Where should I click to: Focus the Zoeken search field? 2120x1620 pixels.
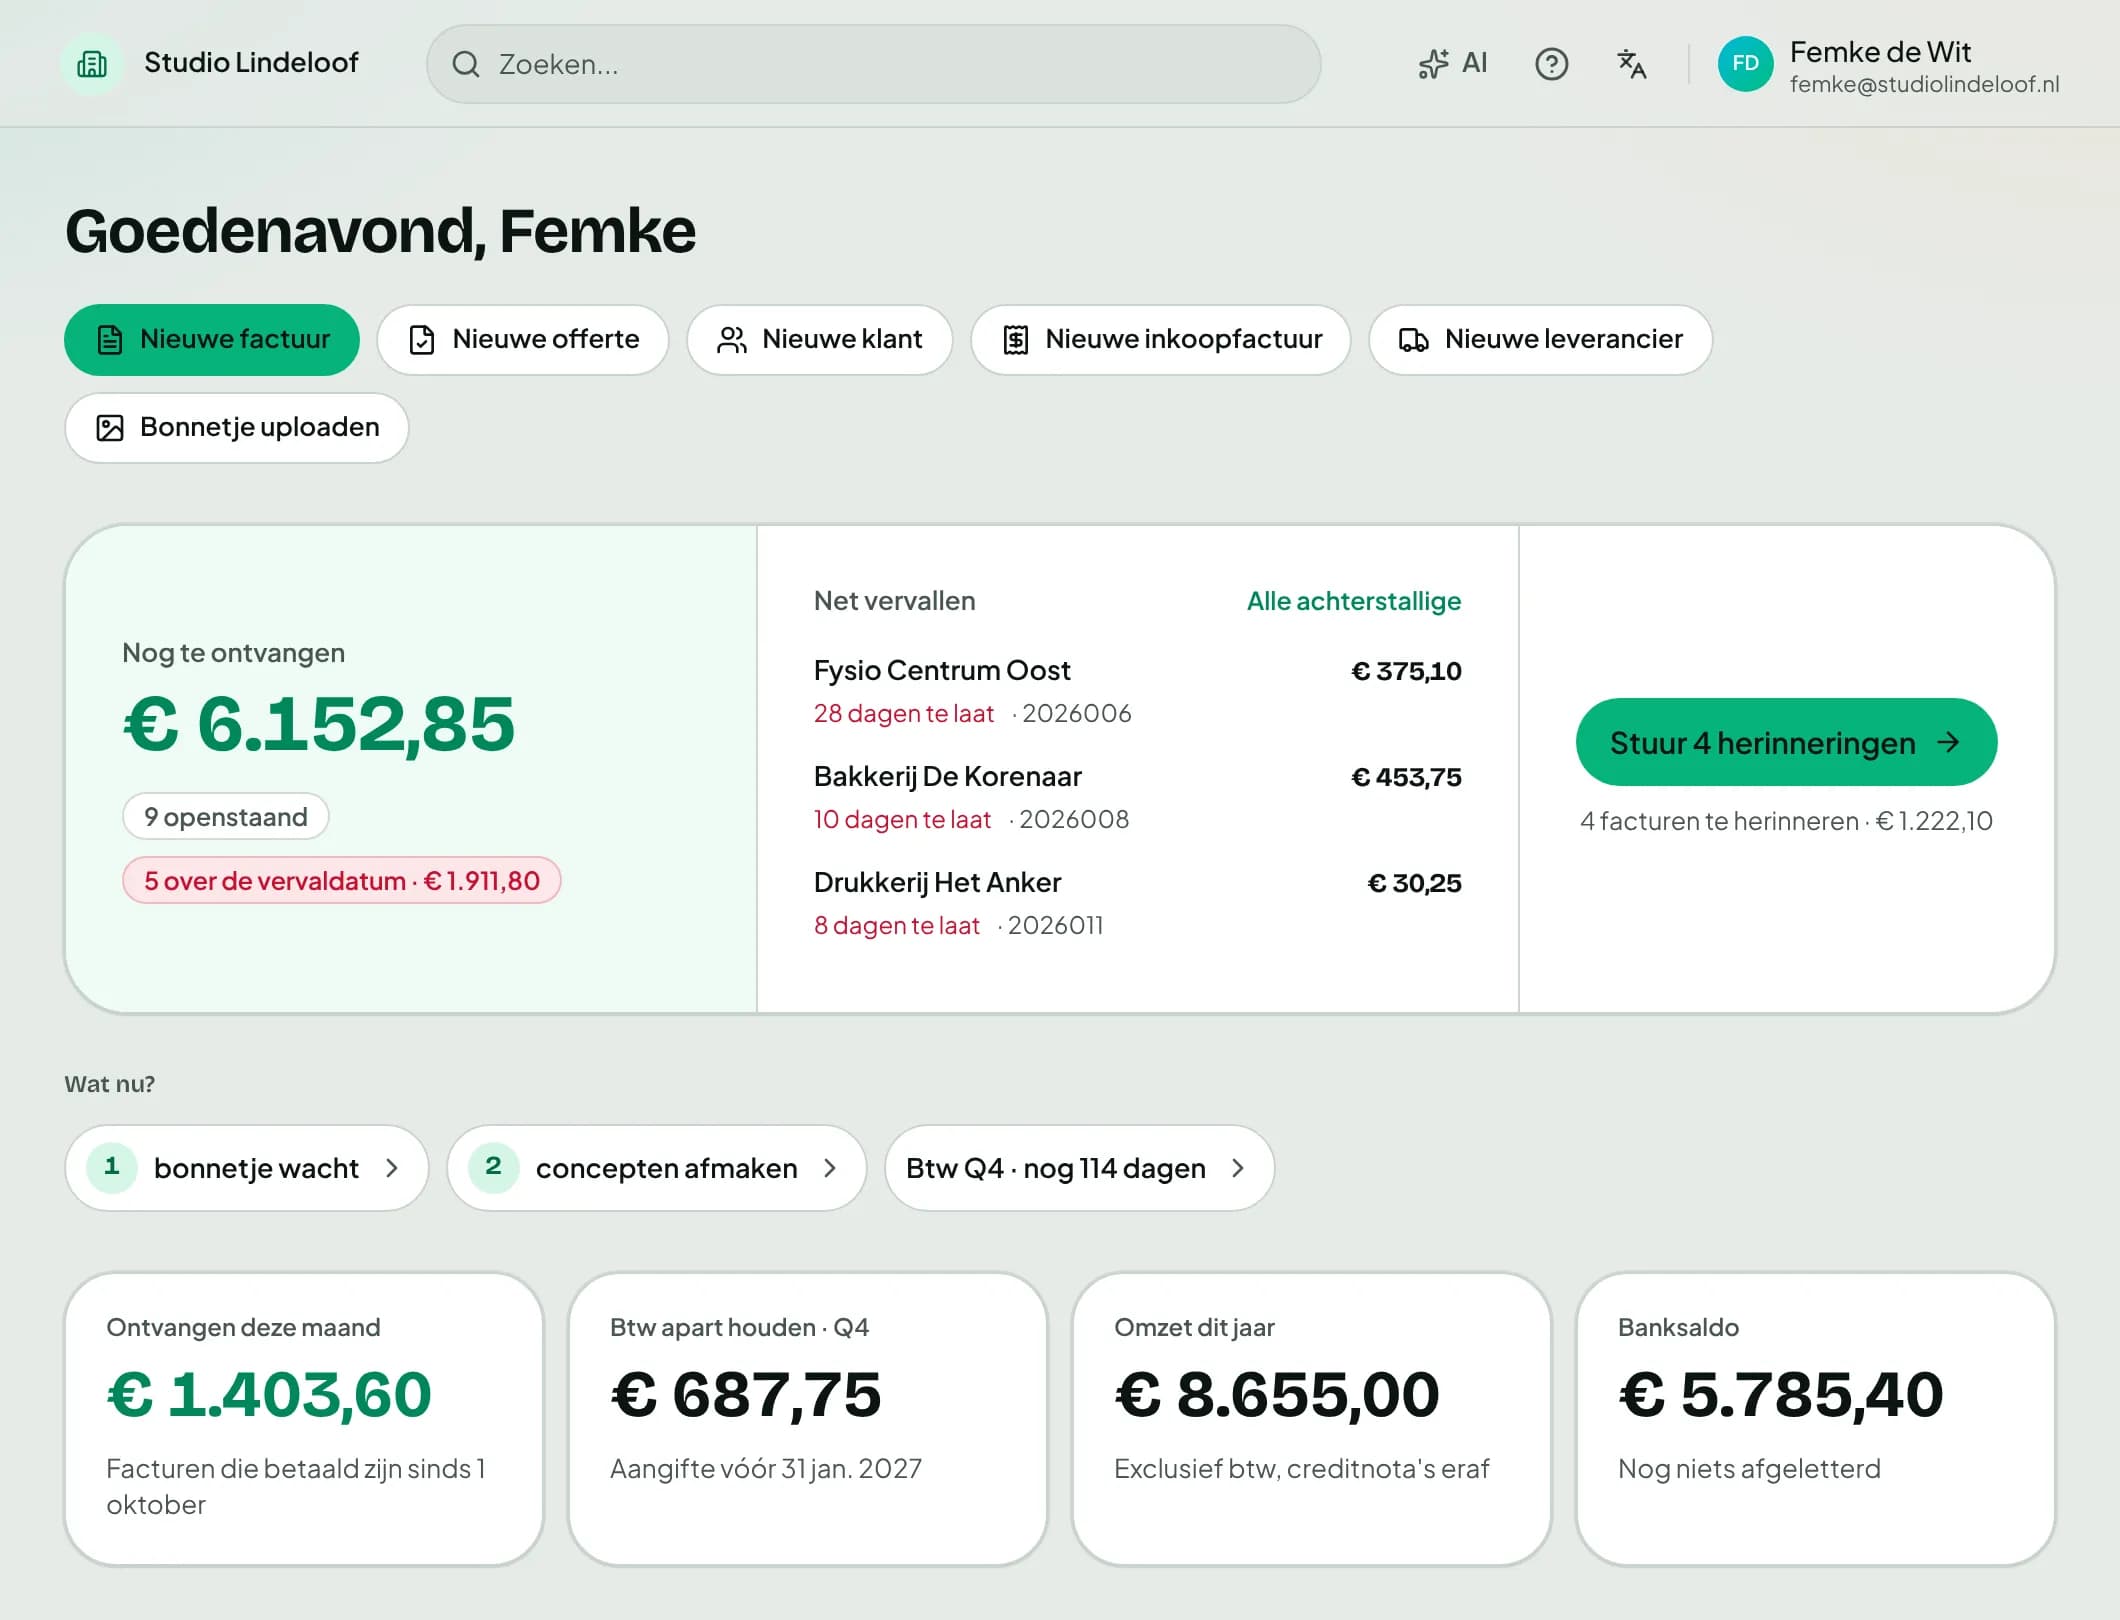(x=874, y=65)
